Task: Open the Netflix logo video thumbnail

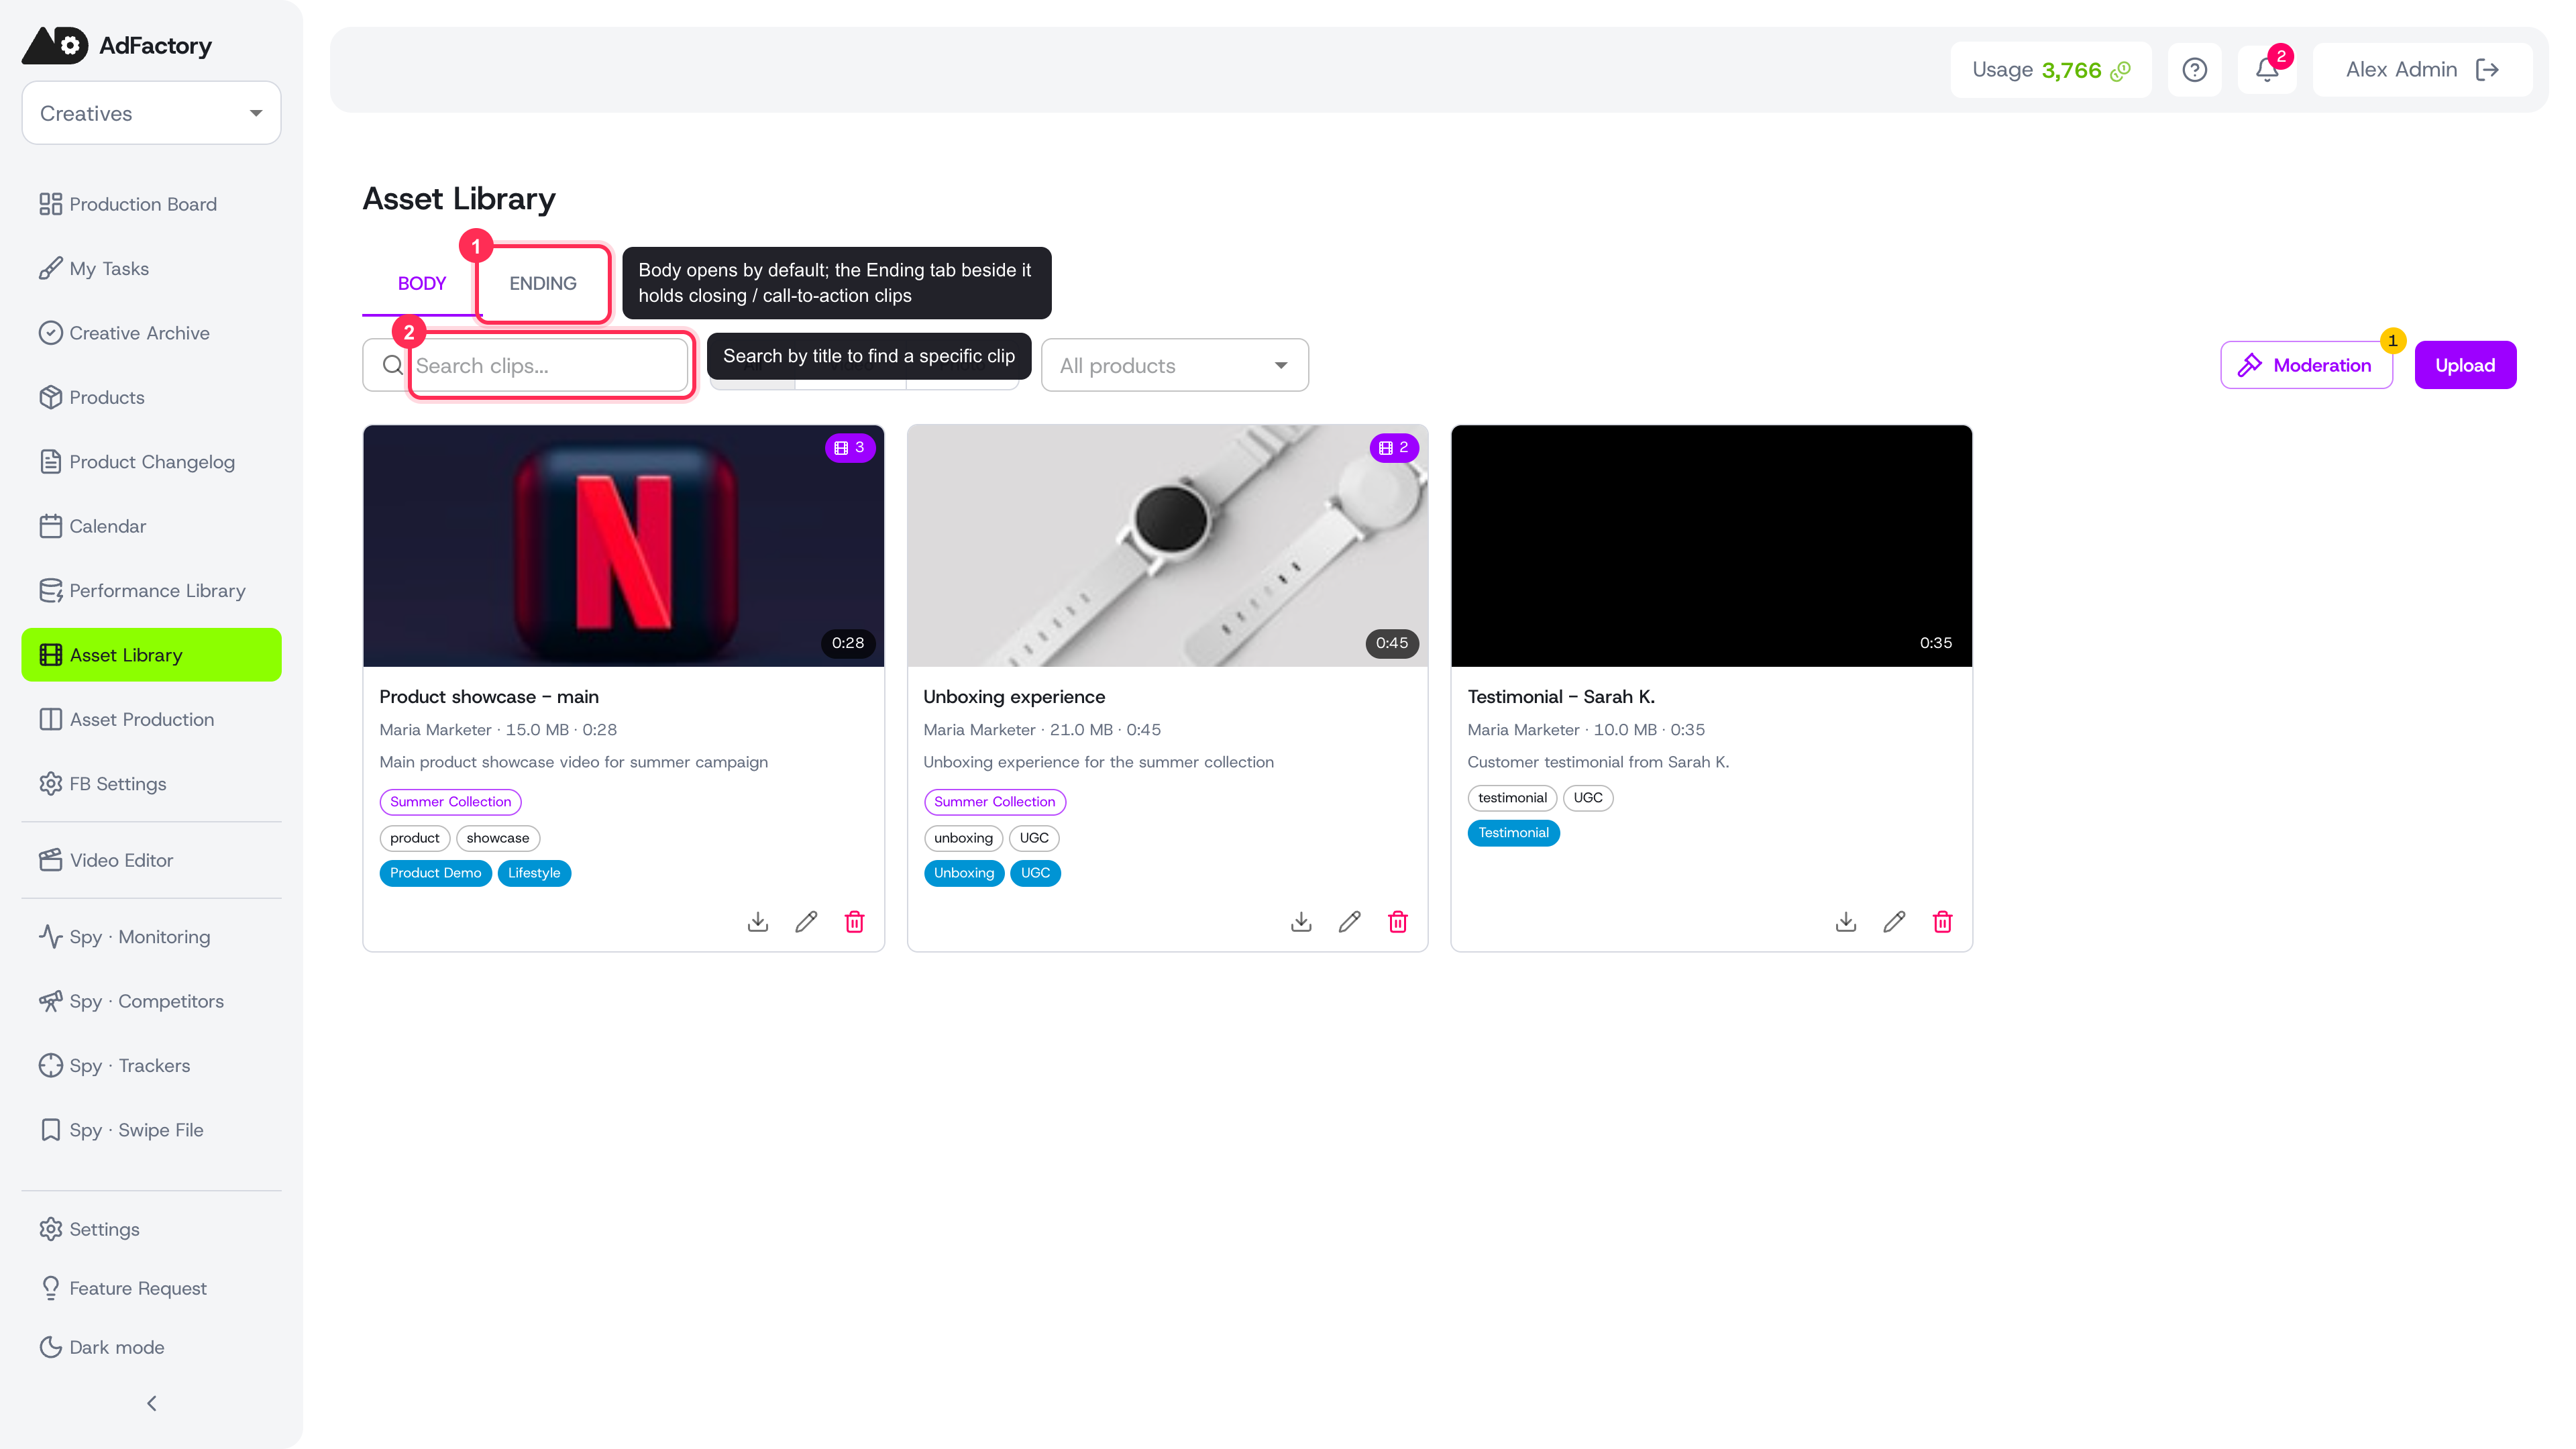Action: click(623, 546)
